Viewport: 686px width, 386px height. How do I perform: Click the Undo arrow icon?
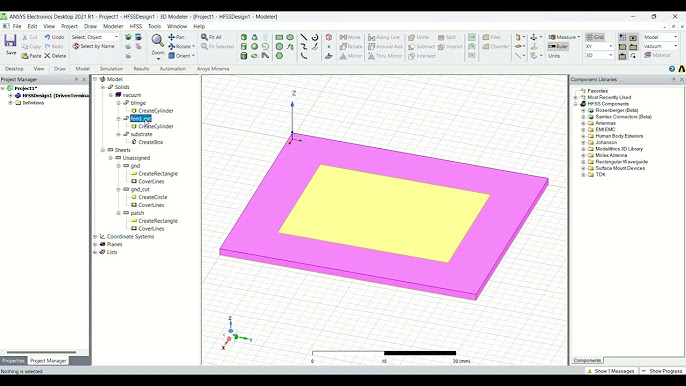coord(47,37)
